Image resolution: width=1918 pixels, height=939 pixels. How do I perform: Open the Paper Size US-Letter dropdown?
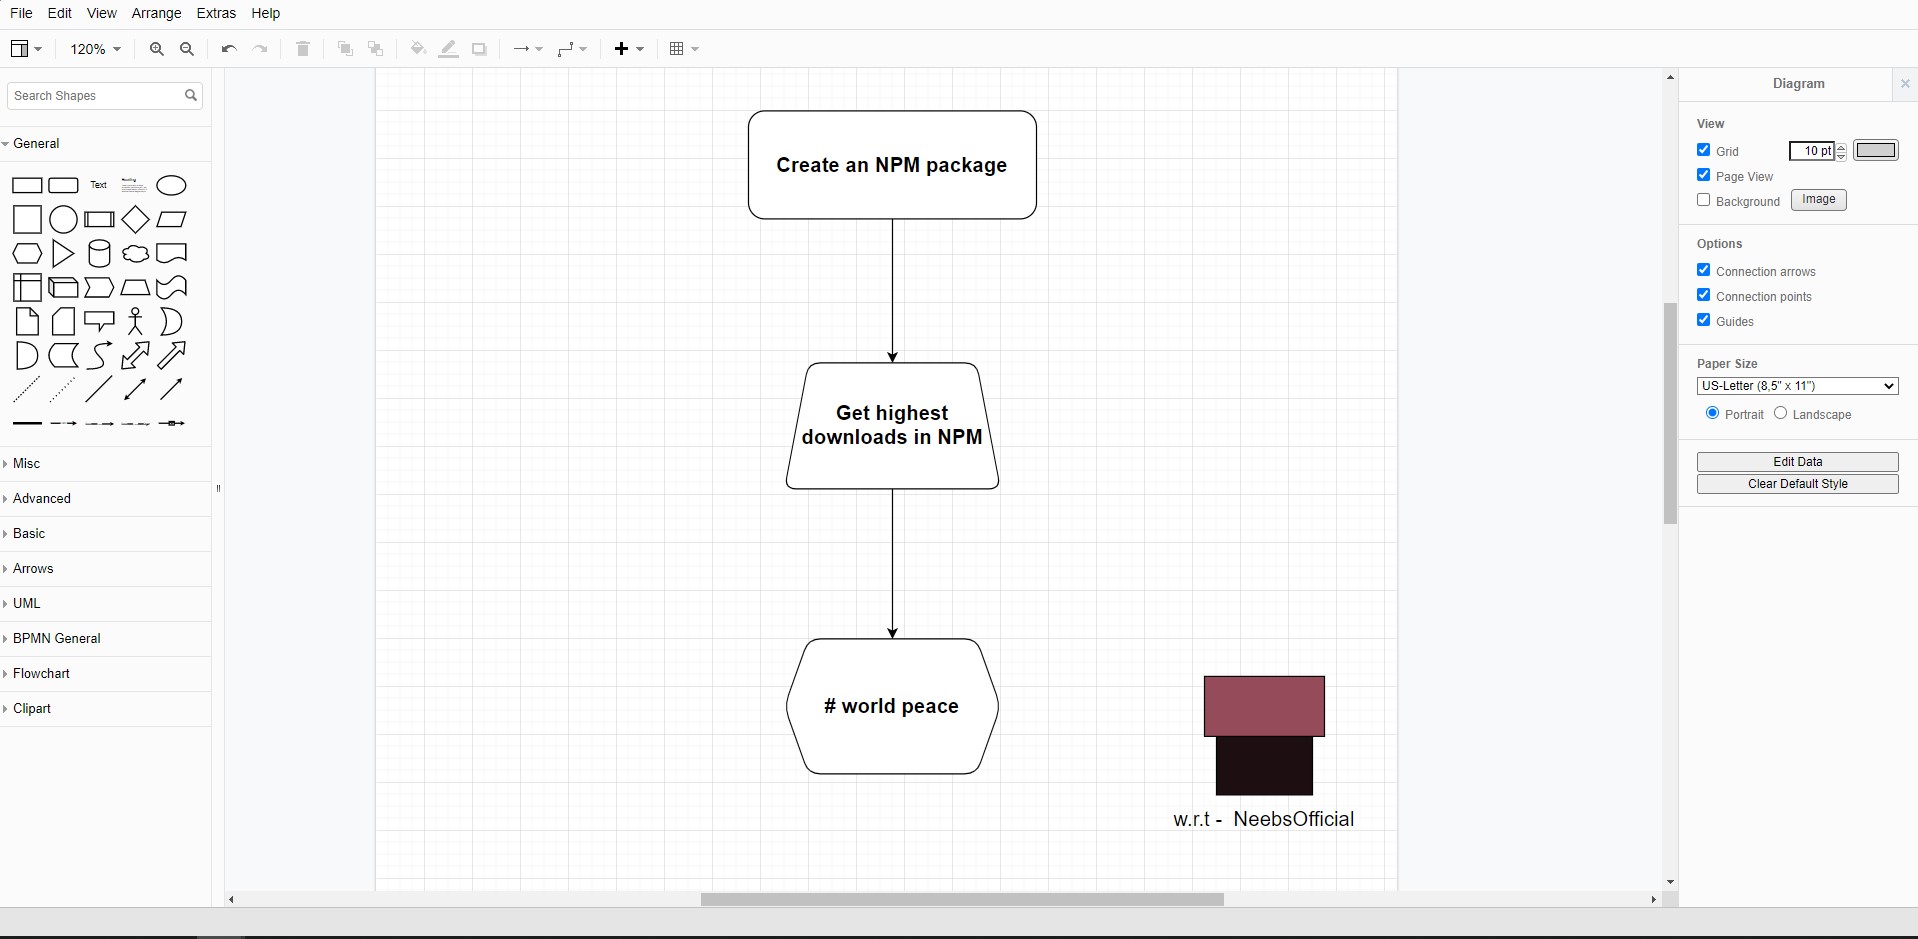pos(1797,386)
